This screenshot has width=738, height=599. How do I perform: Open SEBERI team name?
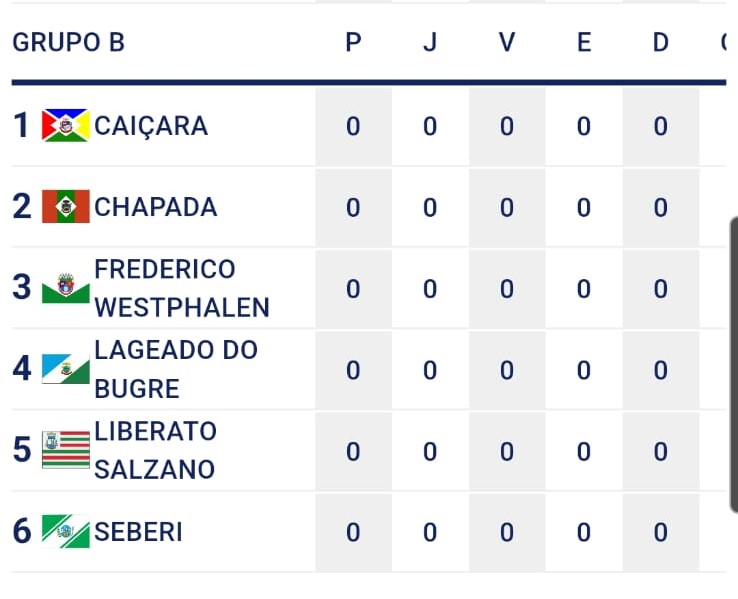click(138, 532)
